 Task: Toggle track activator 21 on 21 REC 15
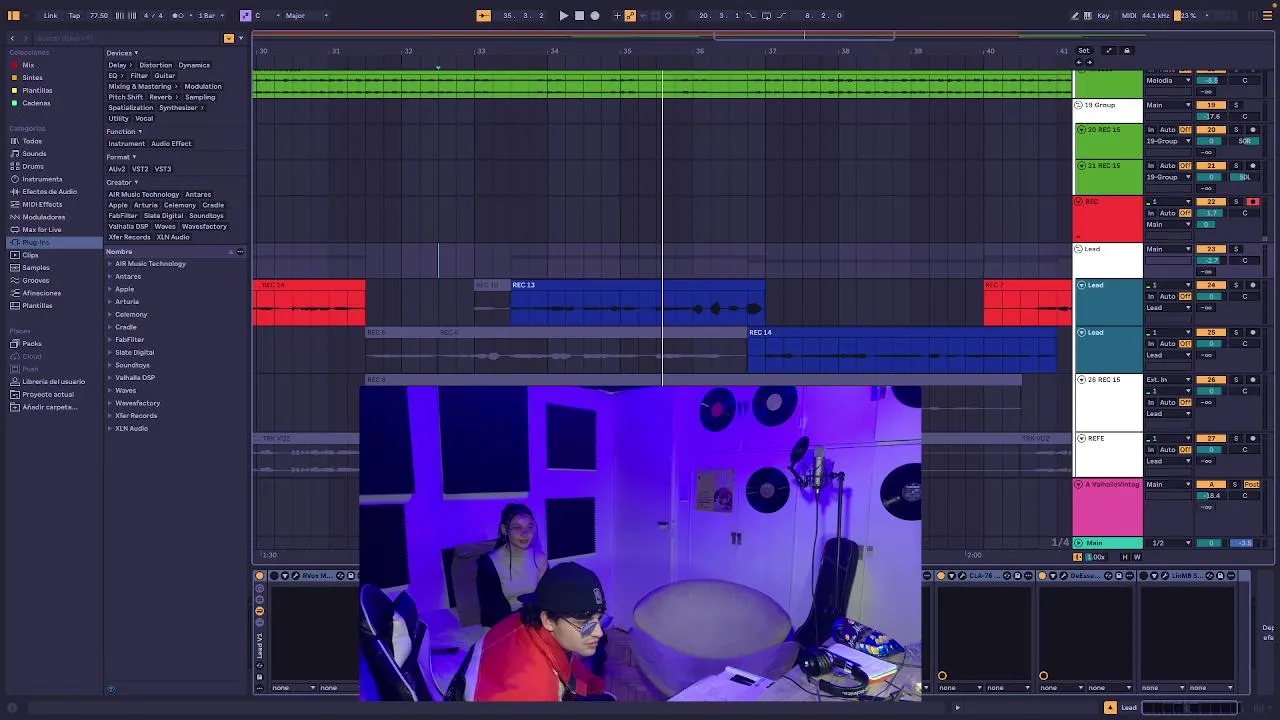click(x=1211, y=166)
